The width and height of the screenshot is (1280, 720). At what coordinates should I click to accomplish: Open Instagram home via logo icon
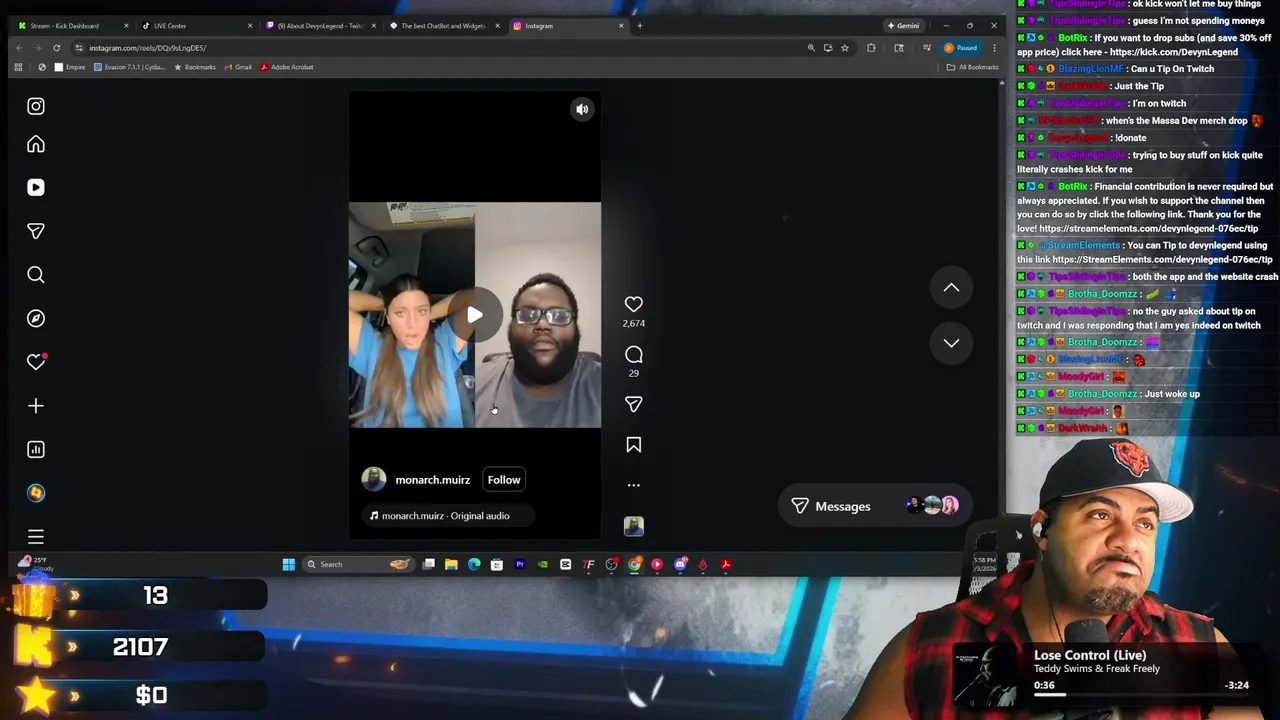(x=36, y=106)
